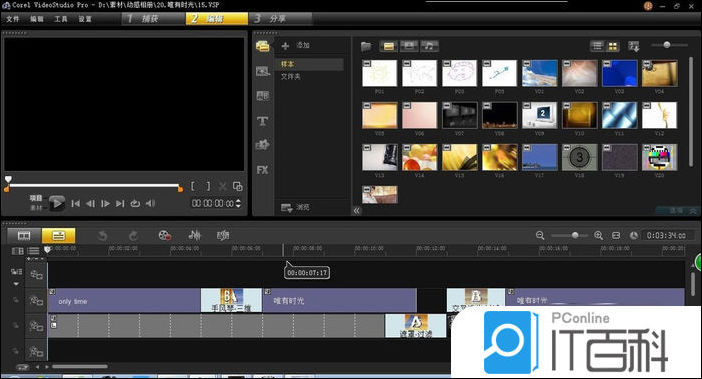
Task: Select the V01 blue sky thumbnail
Action: click(x=539, y=73)
